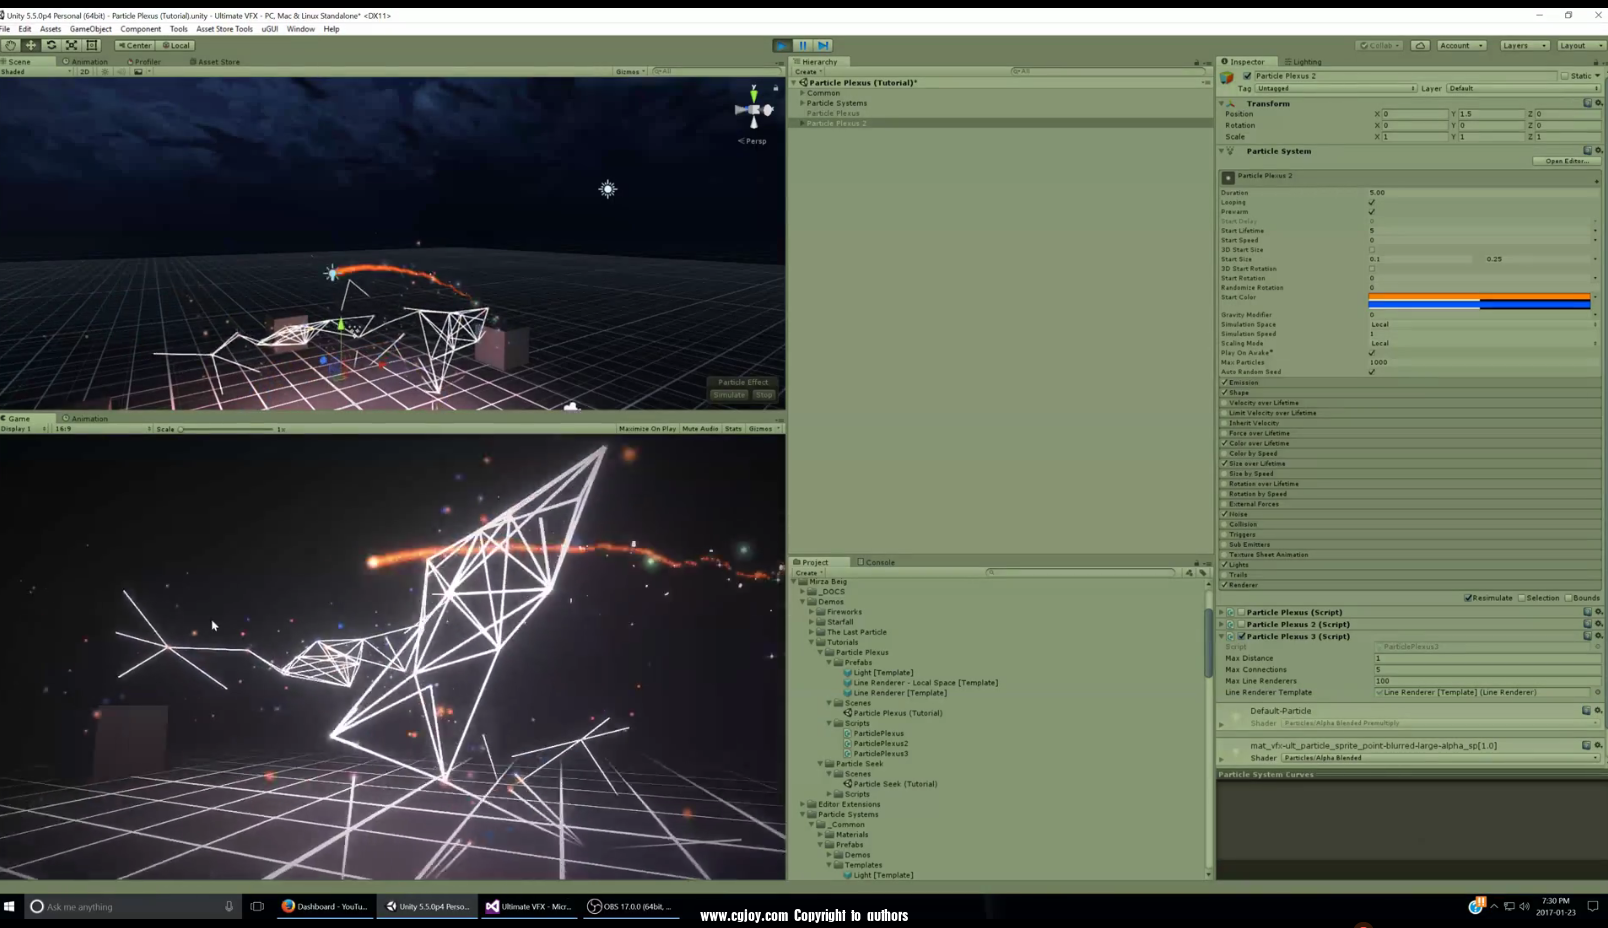1608x928 pixels.
Task: Toggle Particle Plexus 2 active checkbox
Action: click(1247, 76)
